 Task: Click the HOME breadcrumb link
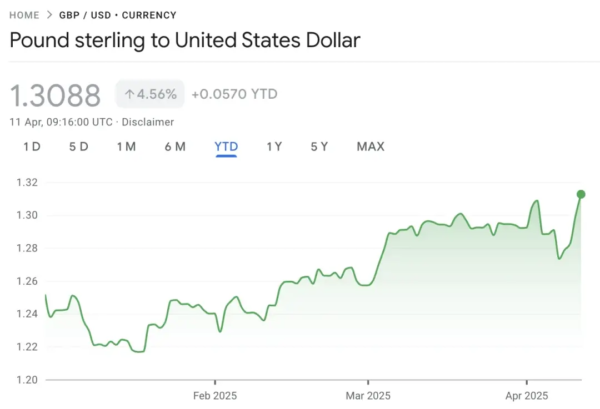[24, 15]
